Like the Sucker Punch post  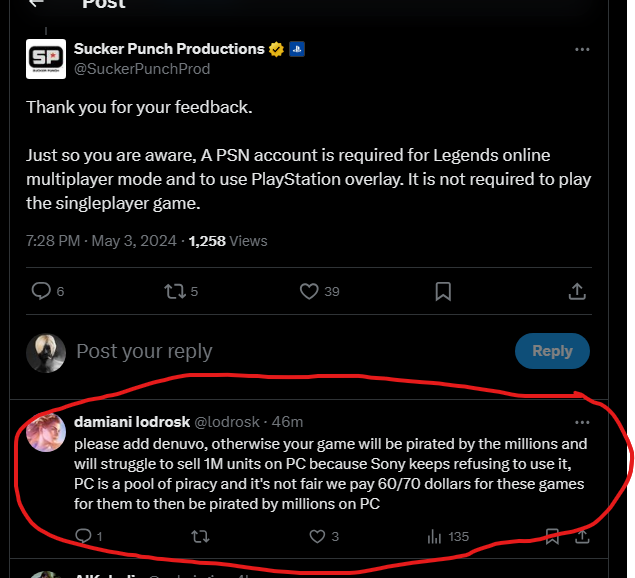310,291
